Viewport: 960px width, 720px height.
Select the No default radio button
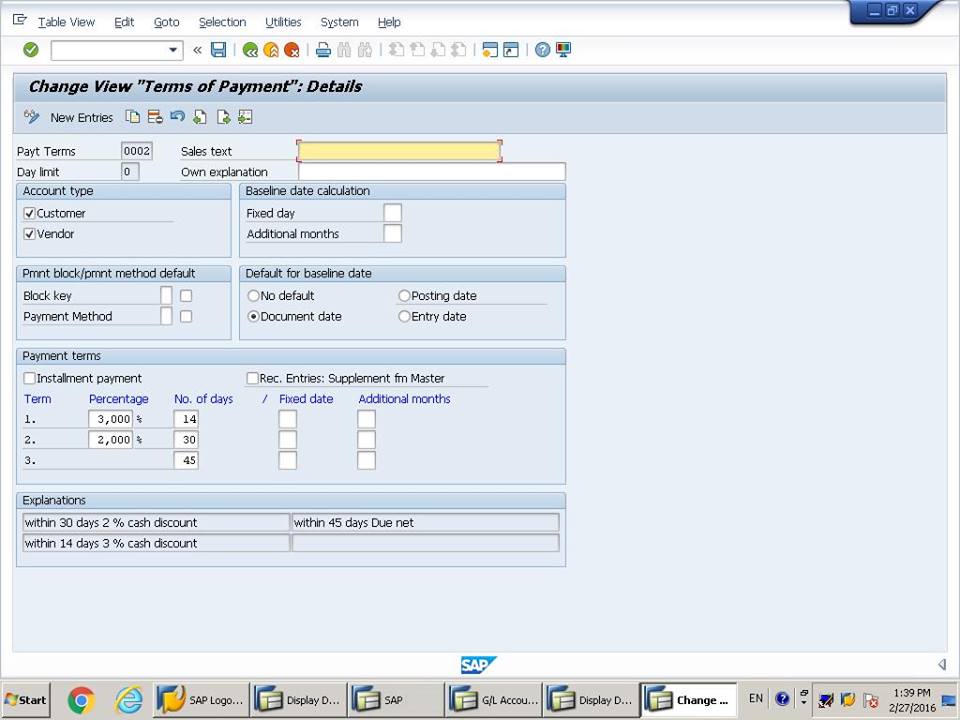pos(253,296)
